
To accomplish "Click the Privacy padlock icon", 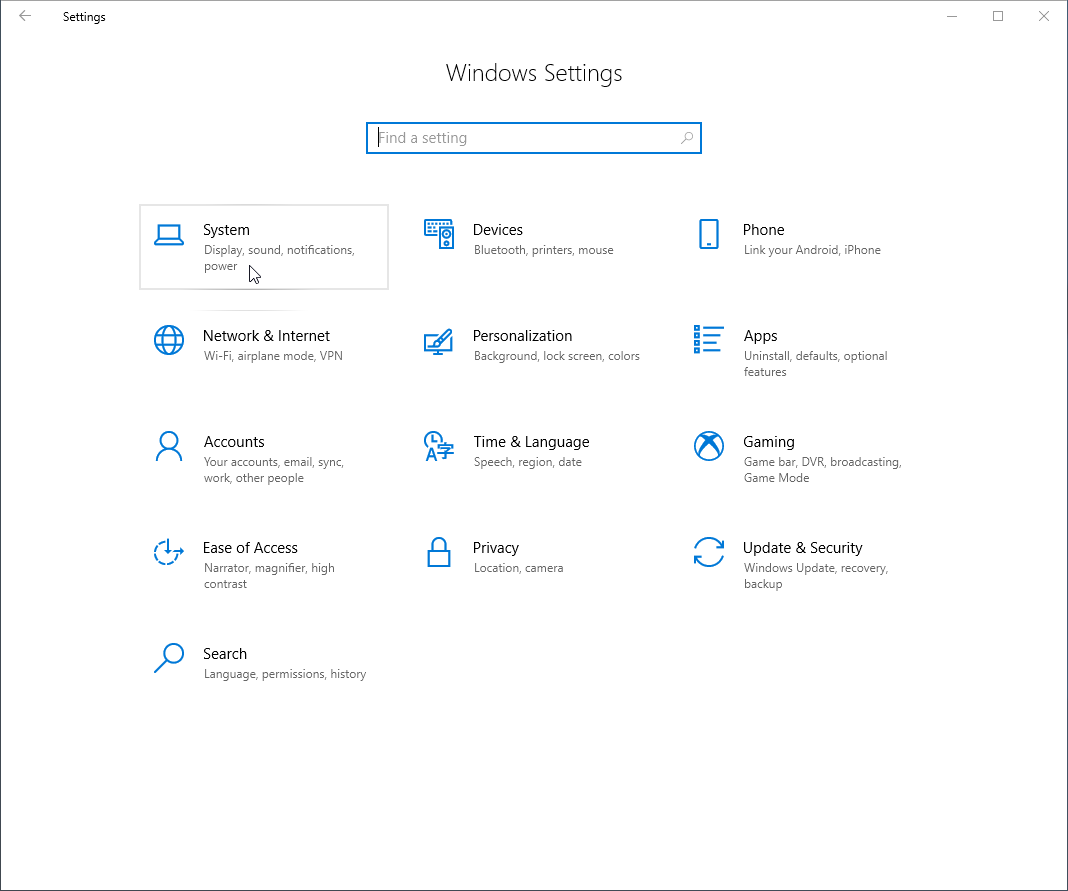I will click(439, 552).
